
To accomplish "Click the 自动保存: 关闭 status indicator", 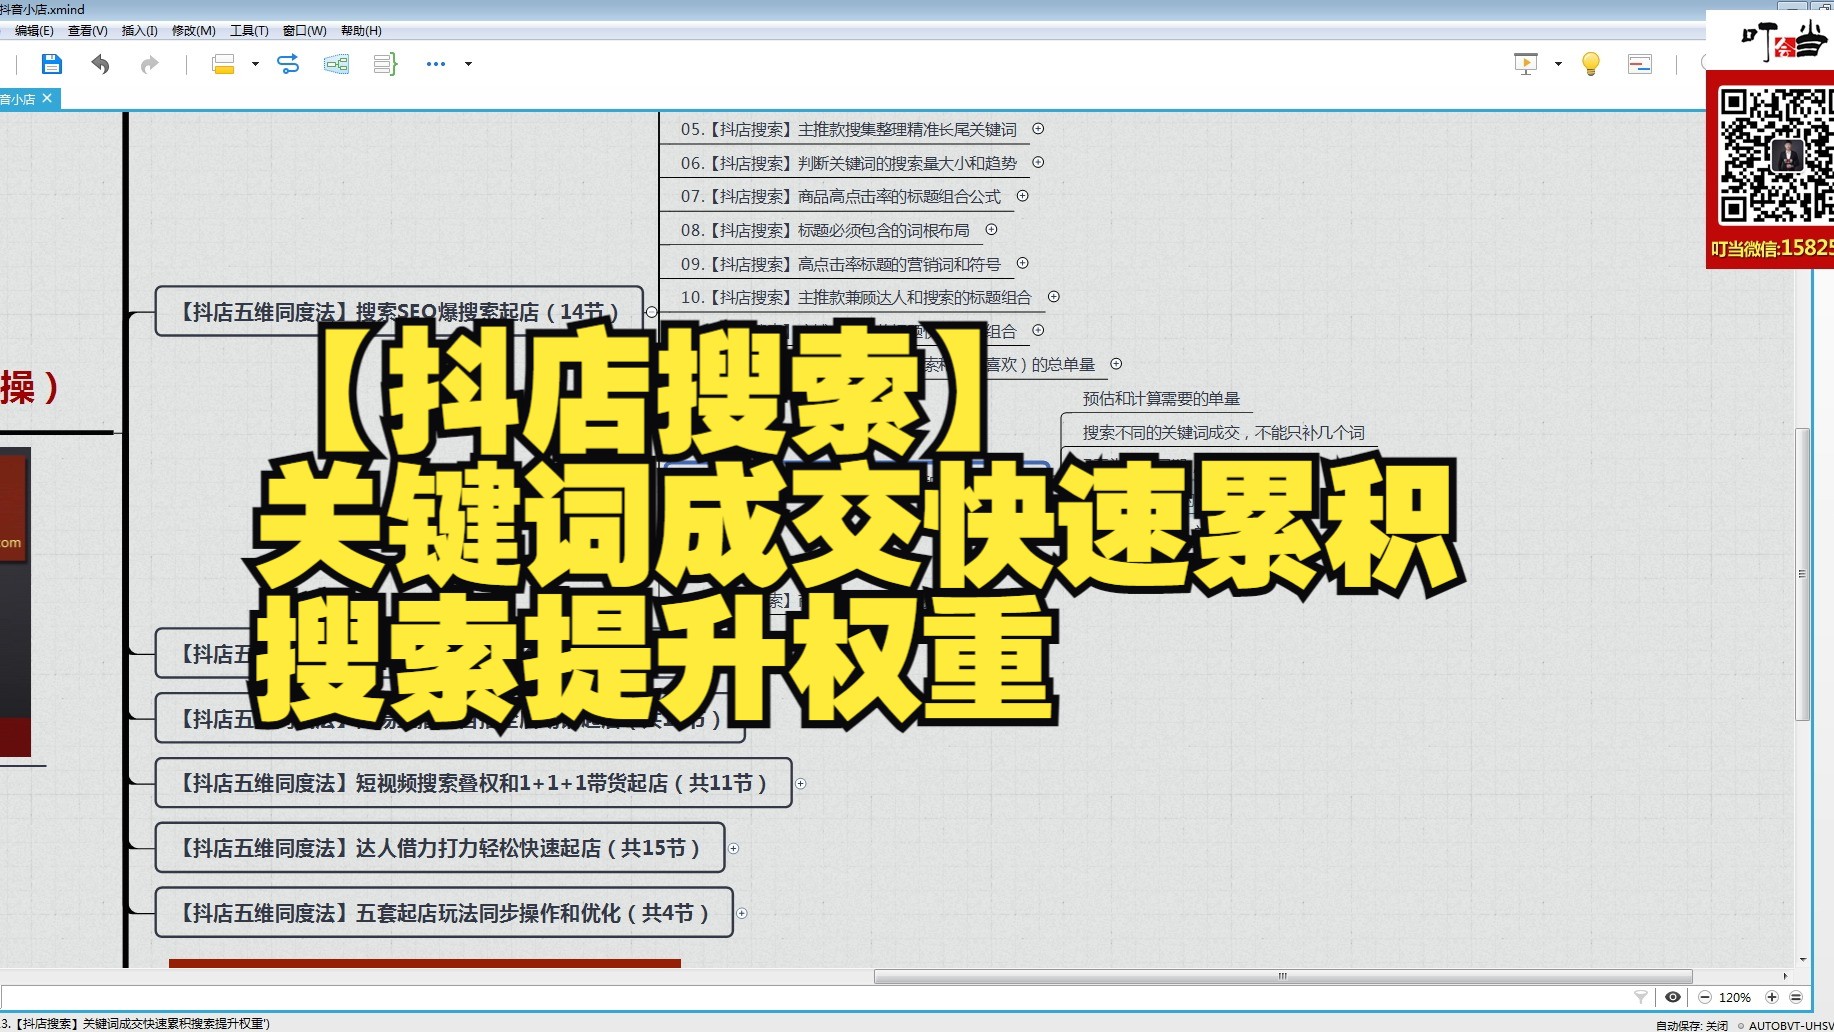I will coord(1692,1025).
